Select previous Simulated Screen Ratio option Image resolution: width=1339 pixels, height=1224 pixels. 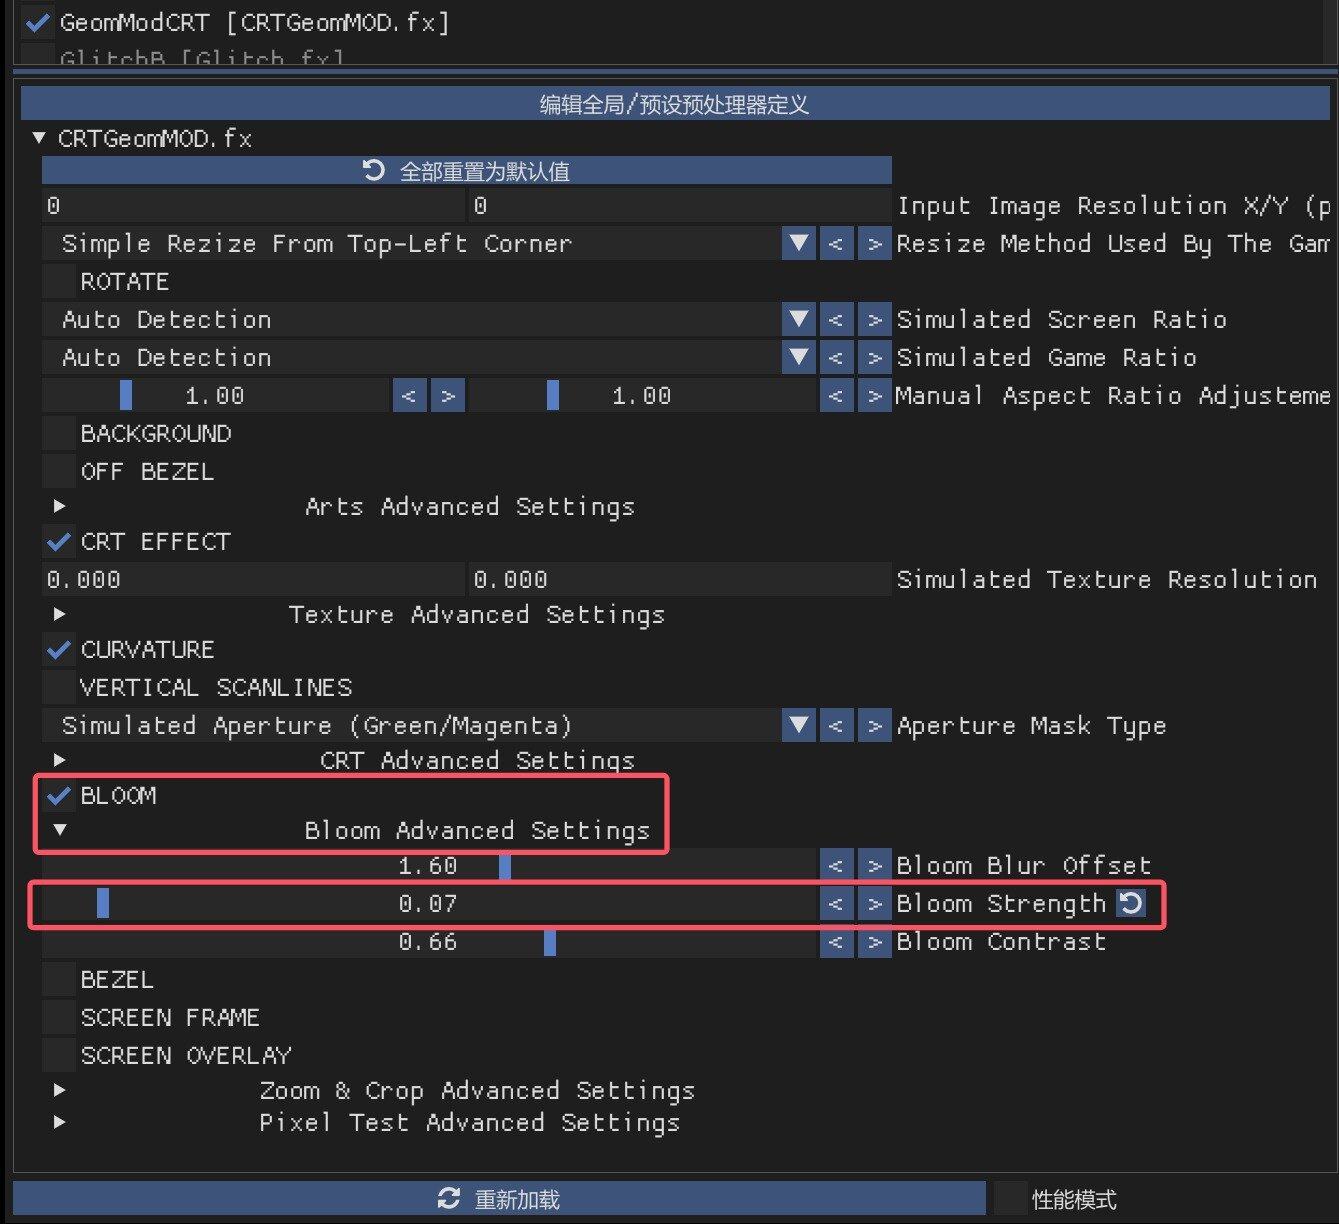836,320
